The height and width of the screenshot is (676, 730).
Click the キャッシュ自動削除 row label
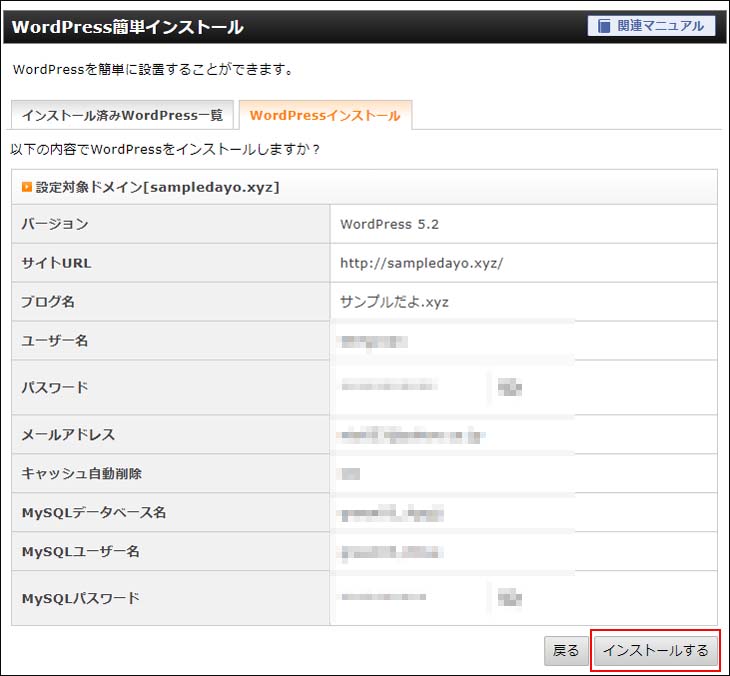coord(81,473)
